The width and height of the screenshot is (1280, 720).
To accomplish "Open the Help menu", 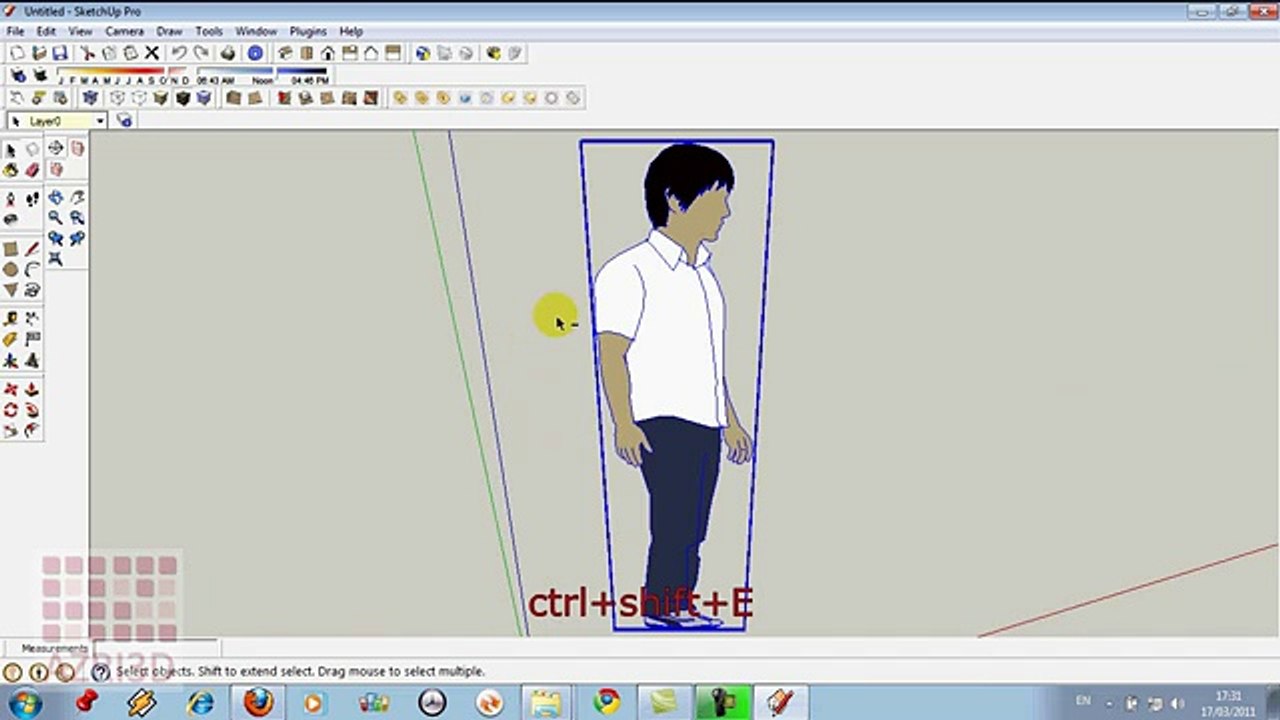I will click(351, 32).
